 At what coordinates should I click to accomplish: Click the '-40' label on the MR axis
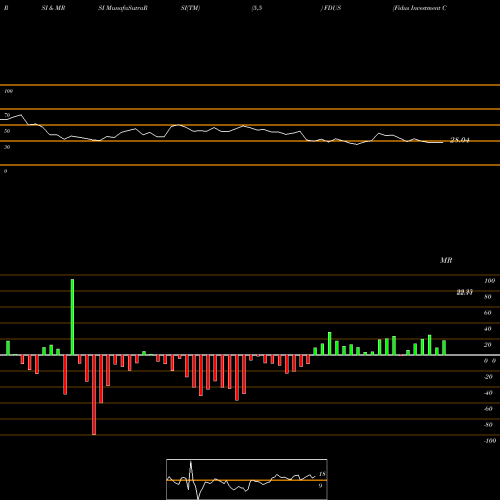click(488, 393)
